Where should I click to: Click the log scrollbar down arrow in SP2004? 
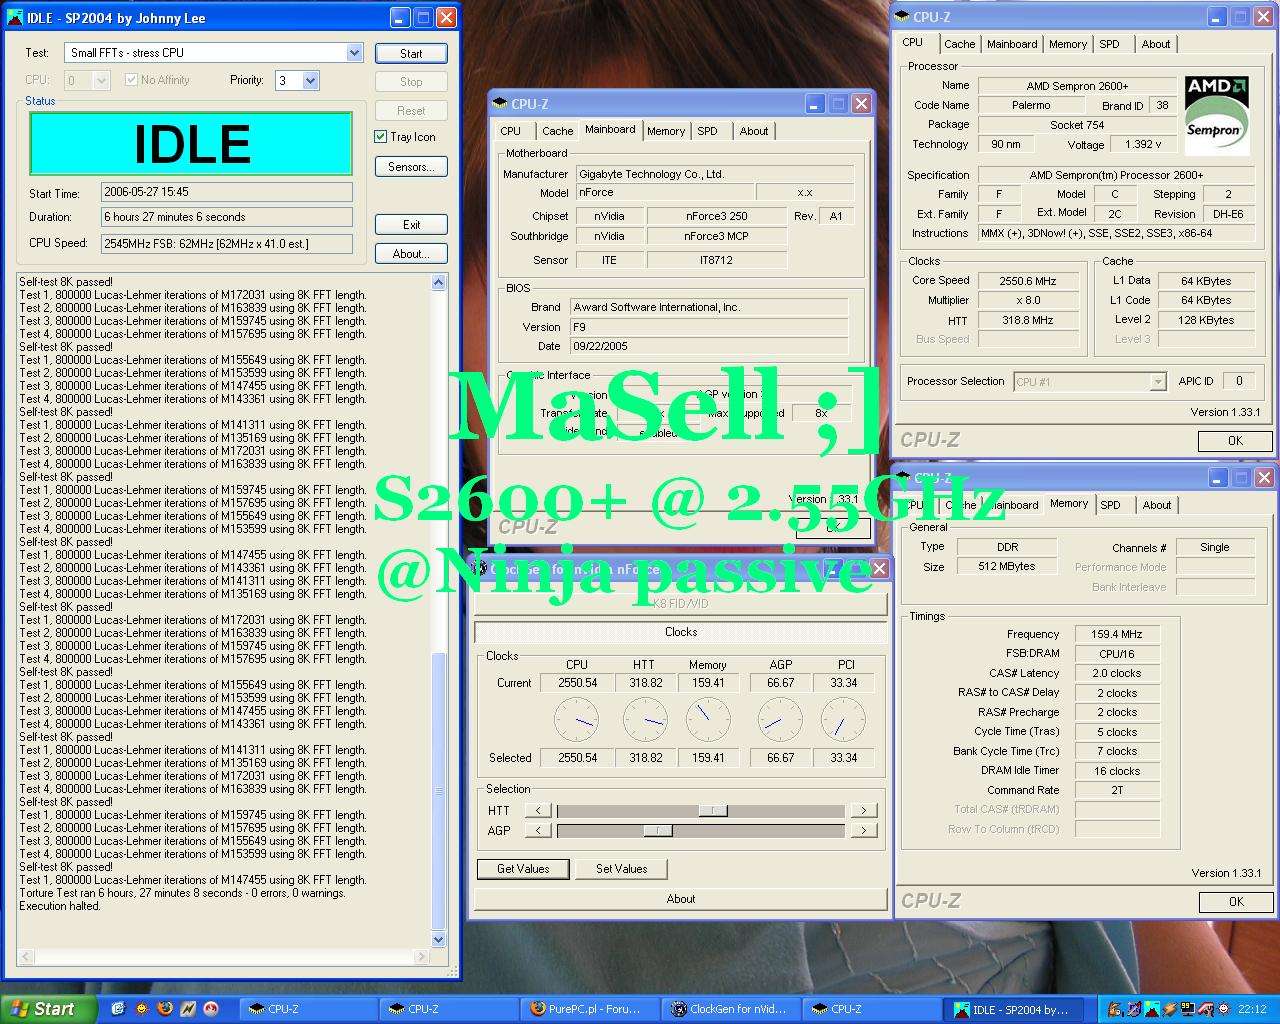click(438, 940)
